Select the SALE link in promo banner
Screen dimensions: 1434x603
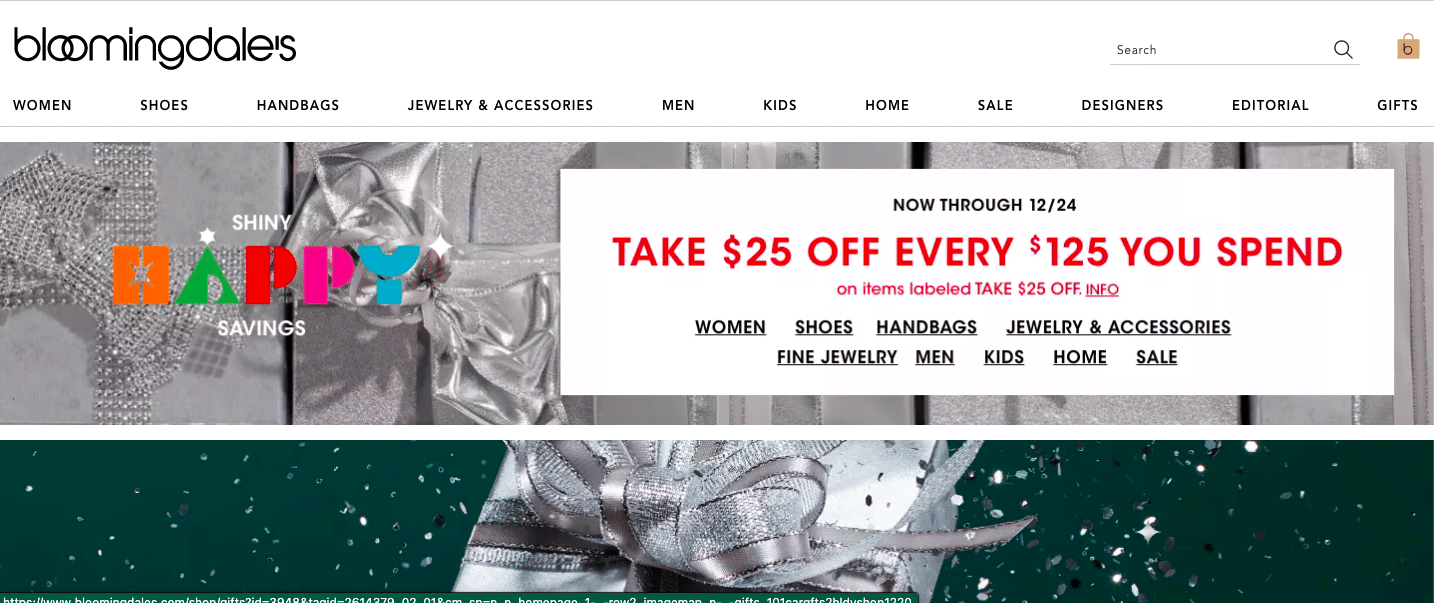tap(1156, 357)
